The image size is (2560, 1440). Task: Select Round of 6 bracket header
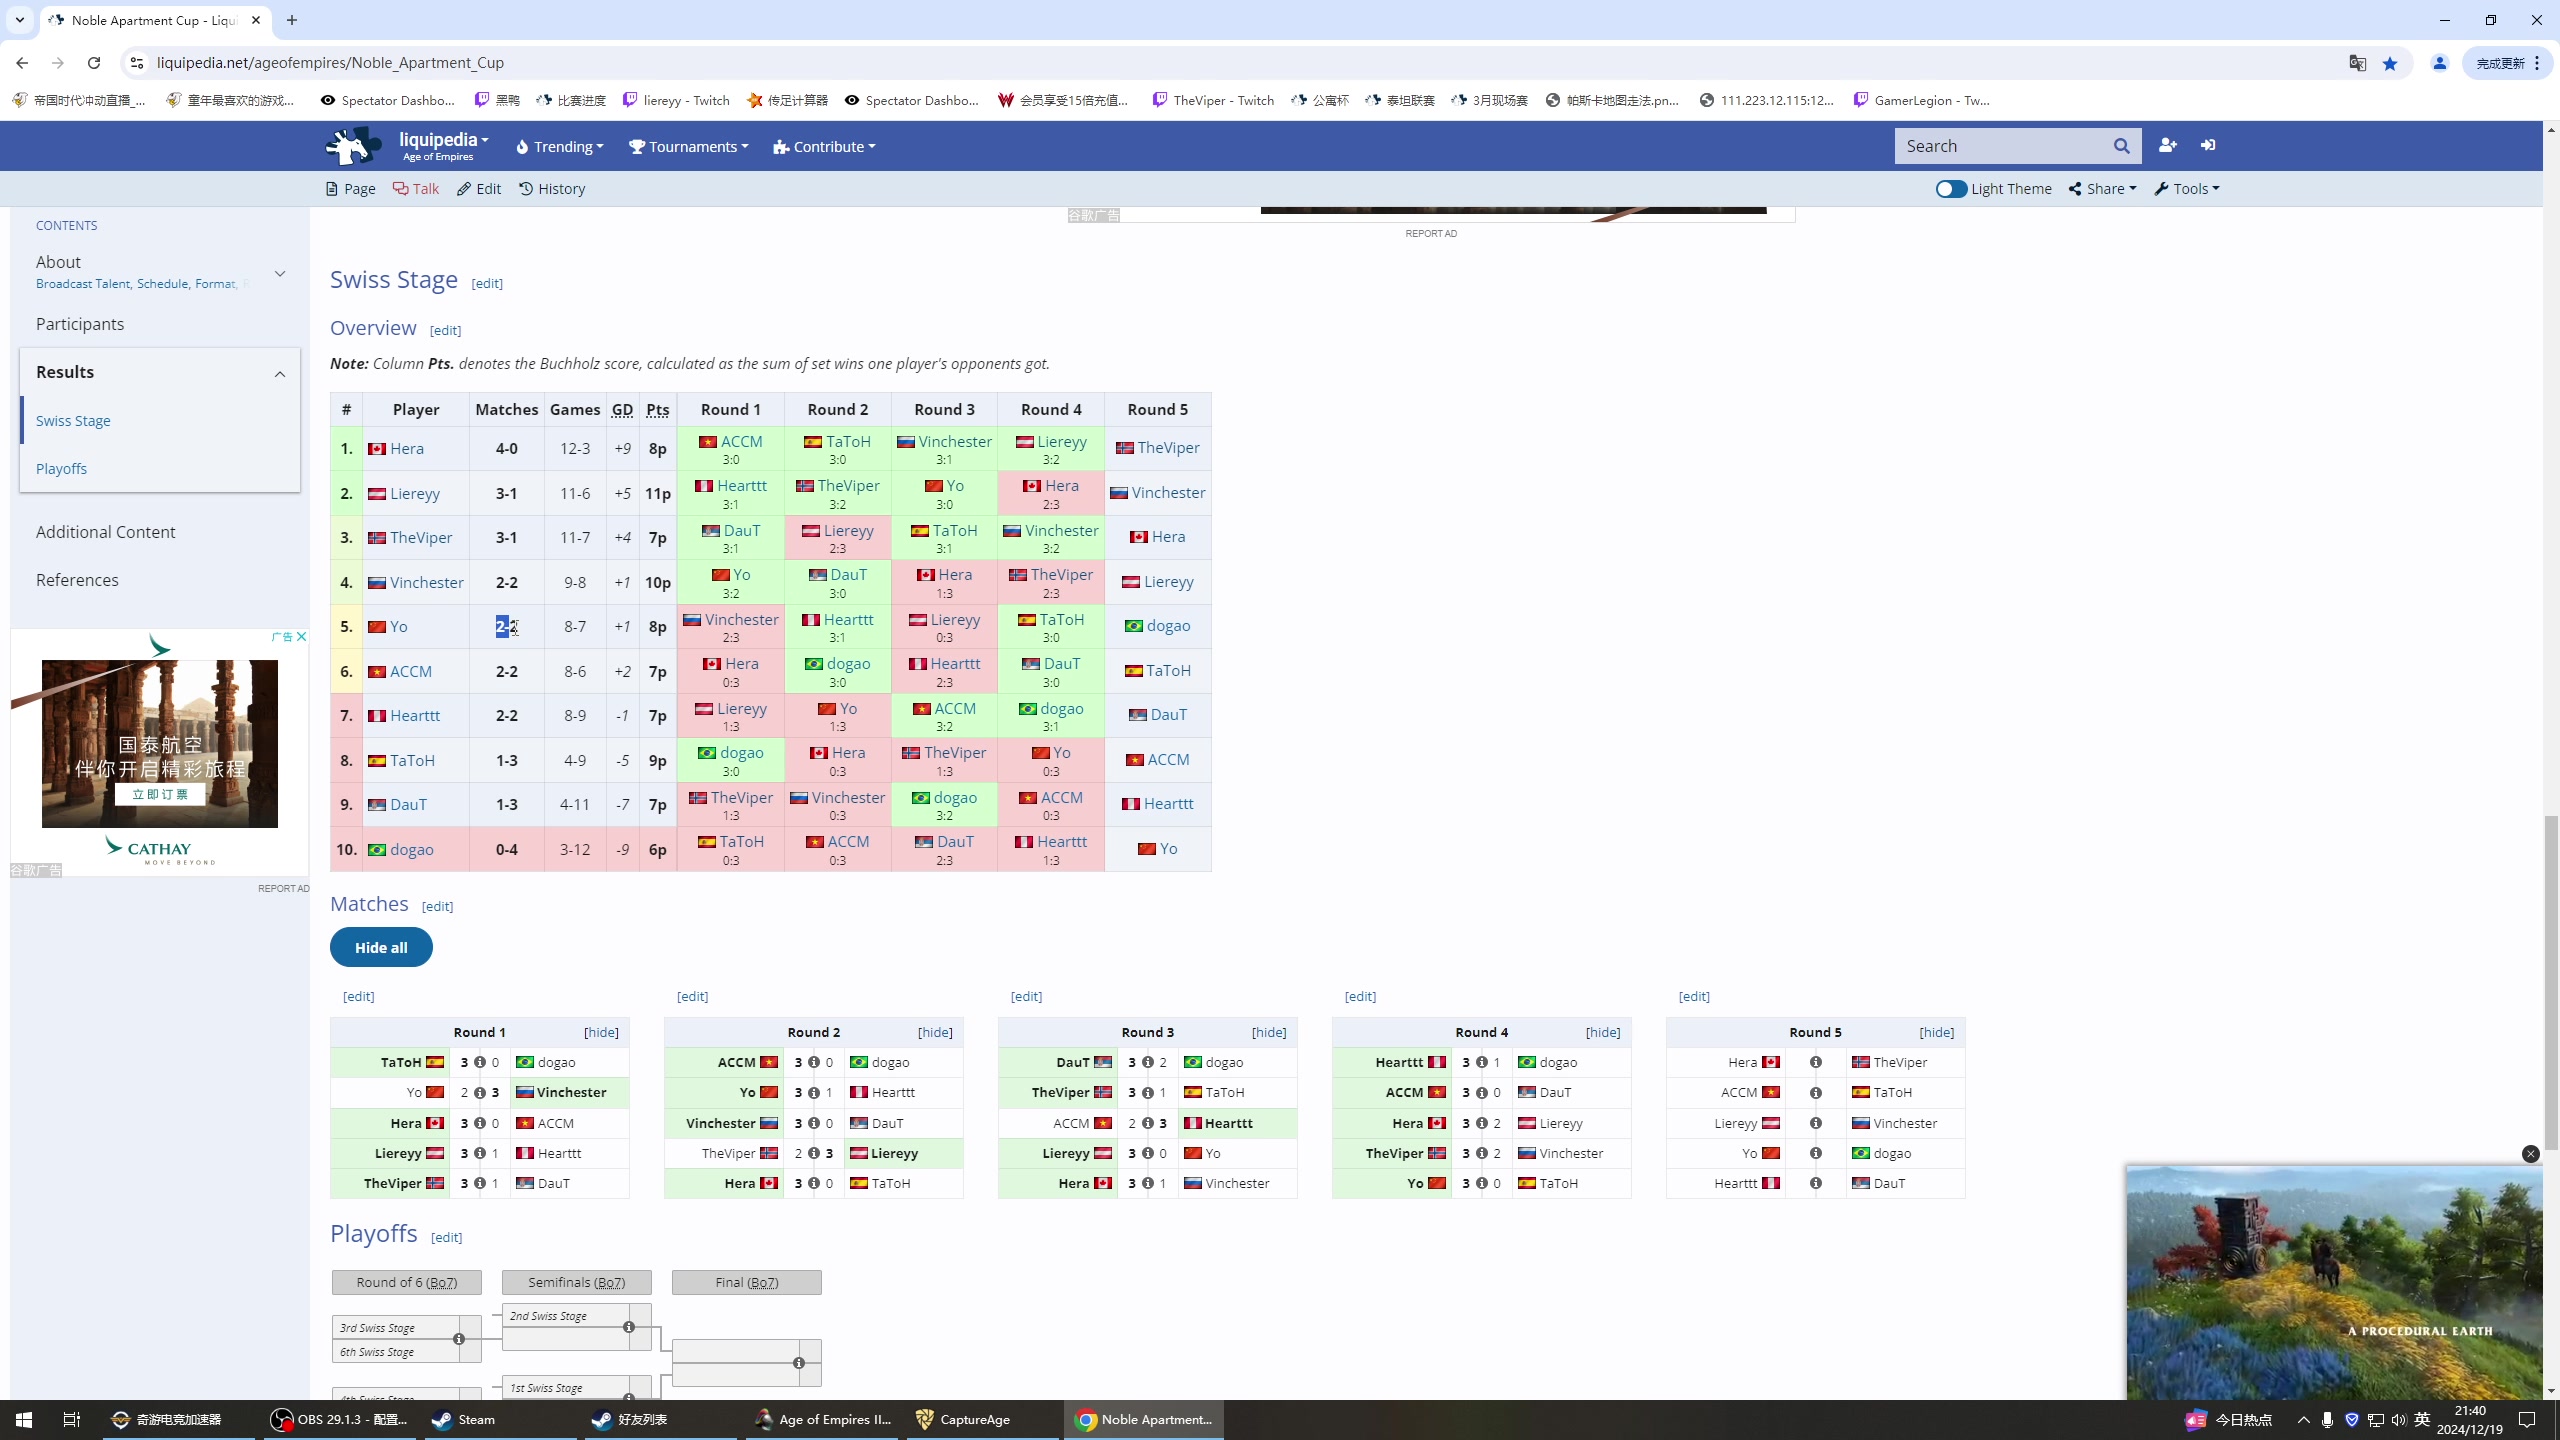pos(407,1282)
